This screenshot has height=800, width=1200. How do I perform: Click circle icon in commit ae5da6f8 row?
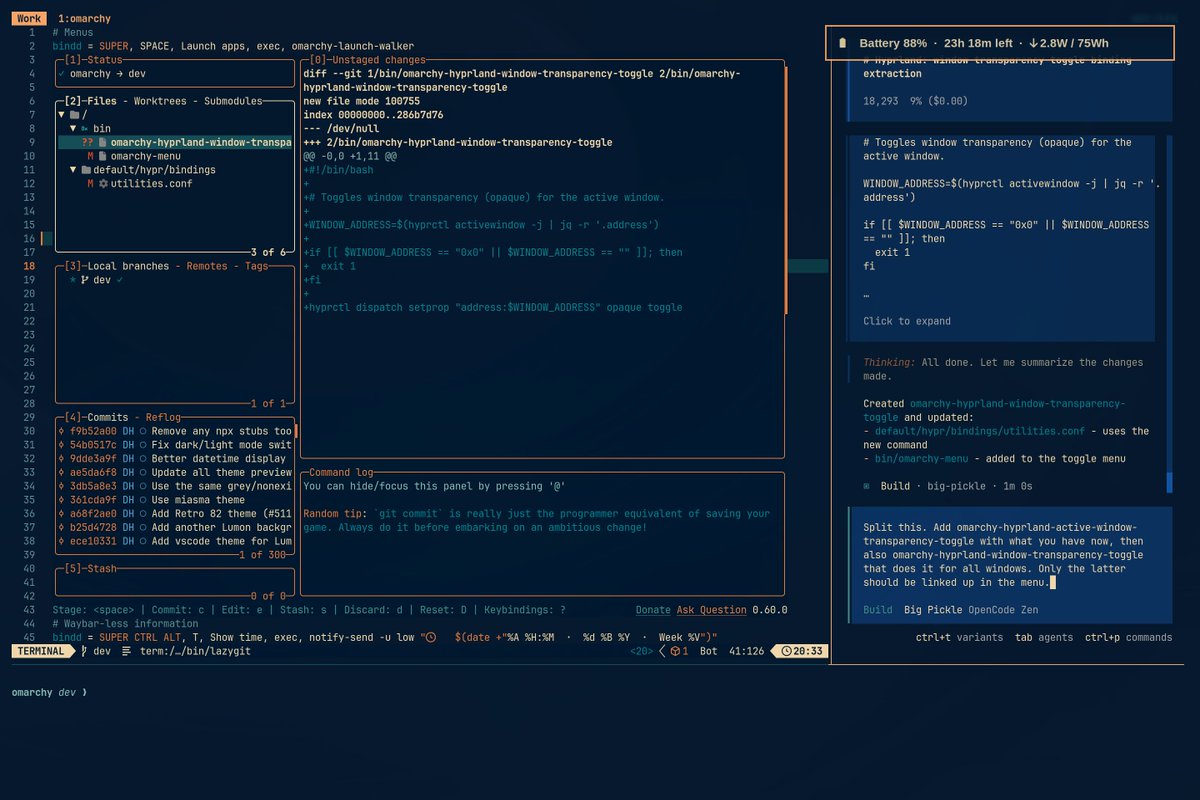(x=143, y=472)
